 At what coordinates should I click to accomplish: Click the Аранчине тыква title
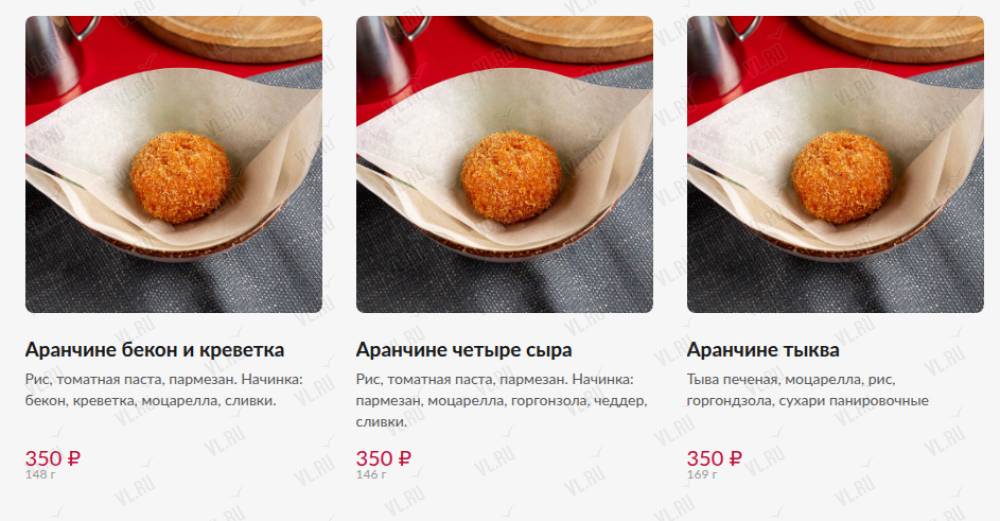763,349
